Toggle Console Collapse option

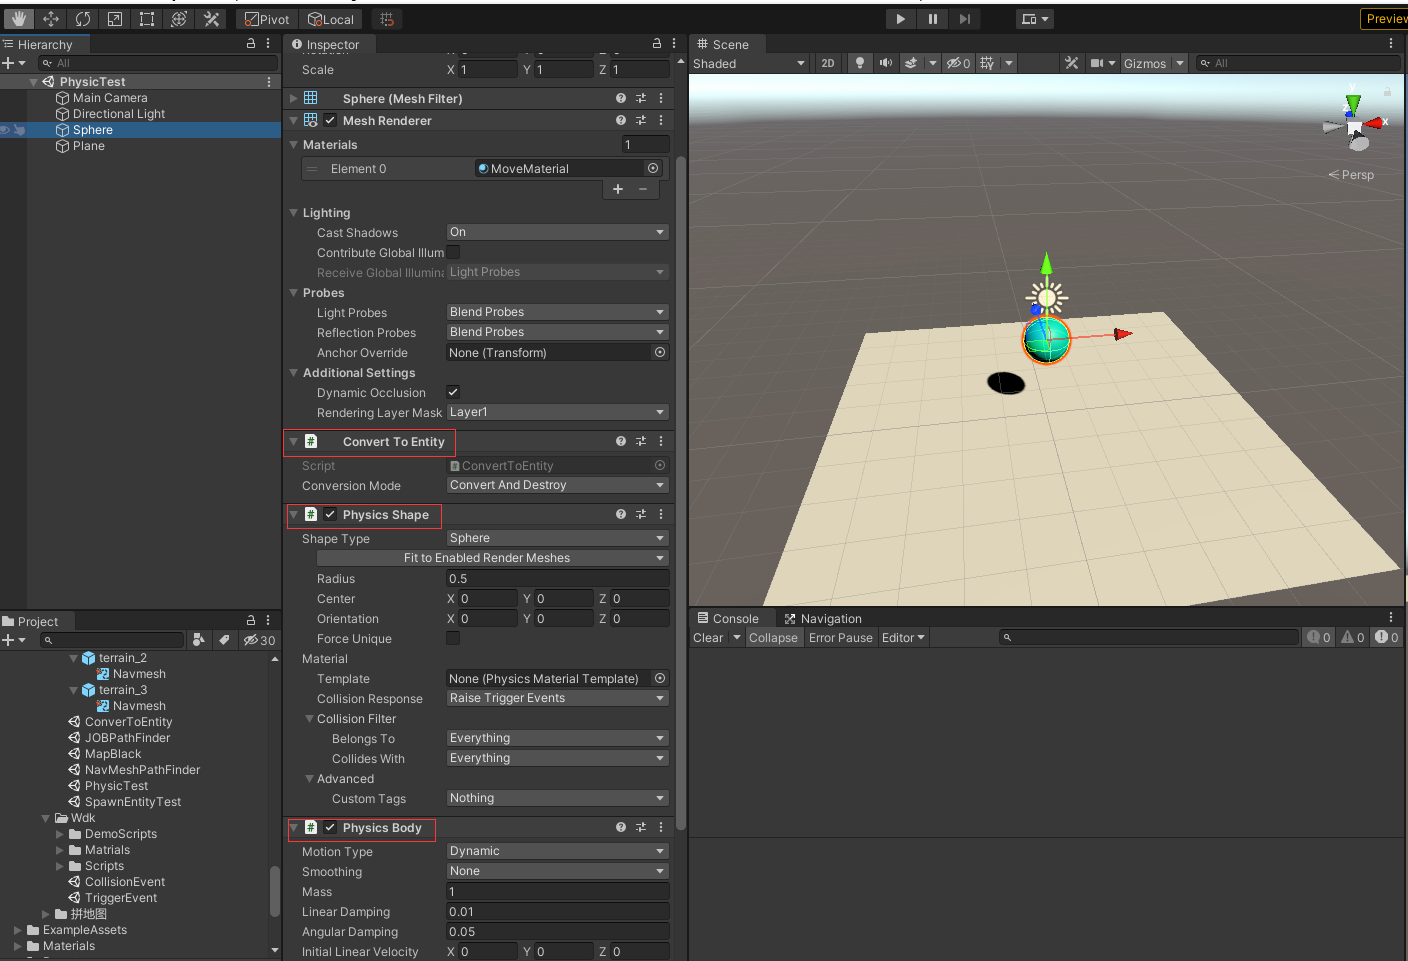pos(773,638)
